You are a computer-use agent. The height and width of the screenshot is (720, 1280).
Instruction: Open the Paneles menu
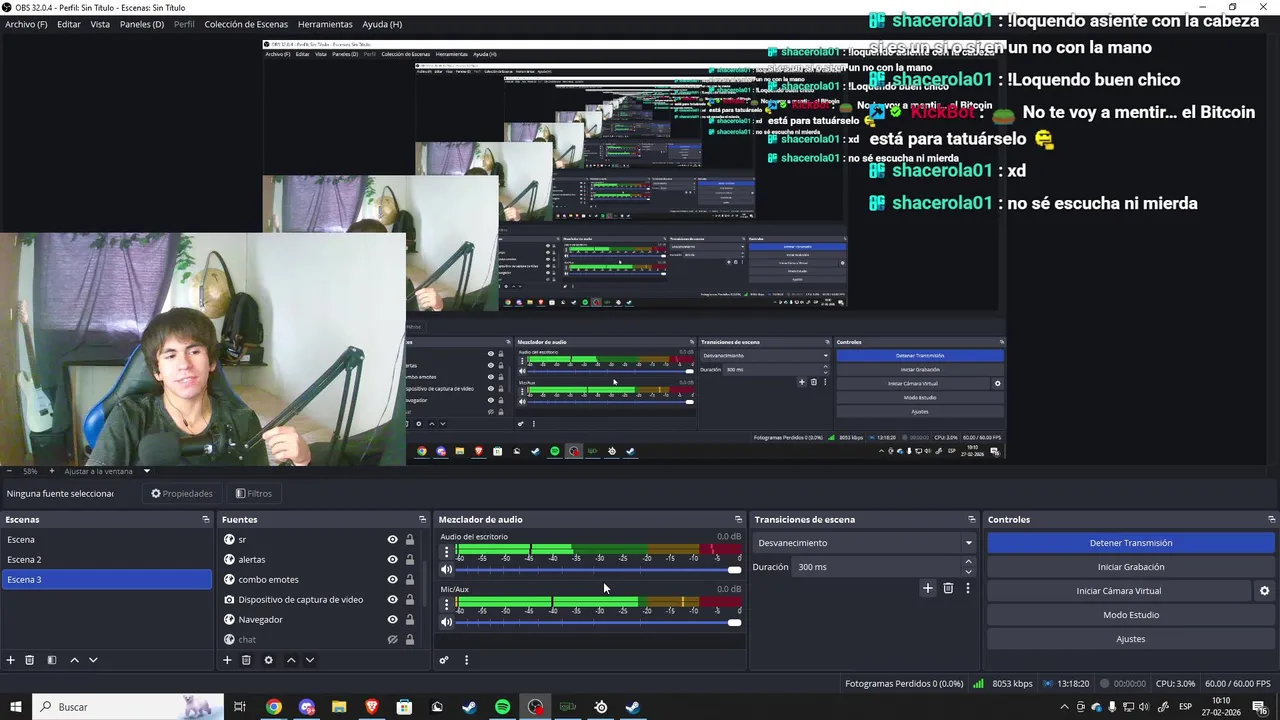pyautogui.click(x=142, y=24)
